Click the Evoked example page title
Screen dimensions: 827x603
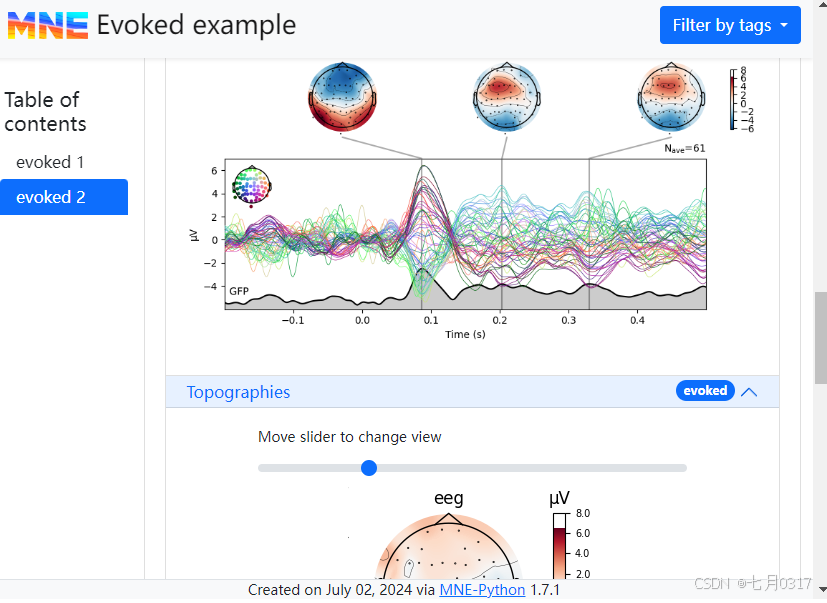(196, 25)
